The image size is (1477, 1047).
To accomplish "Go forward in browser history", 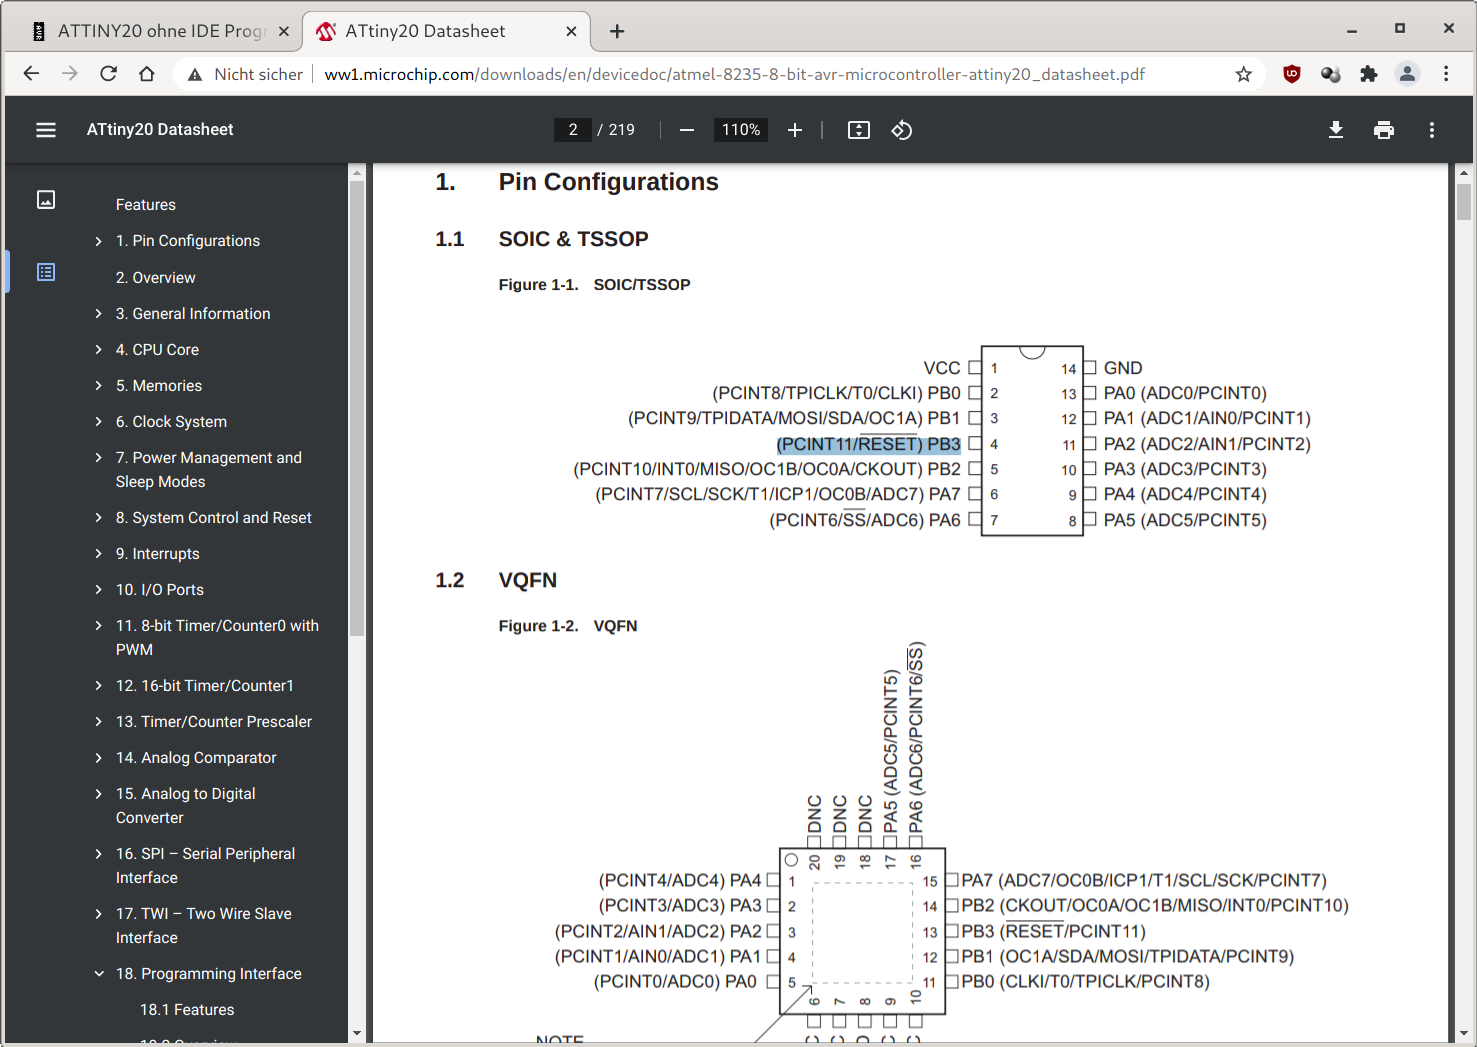I will pyautogui.click(x=69, y=74).
